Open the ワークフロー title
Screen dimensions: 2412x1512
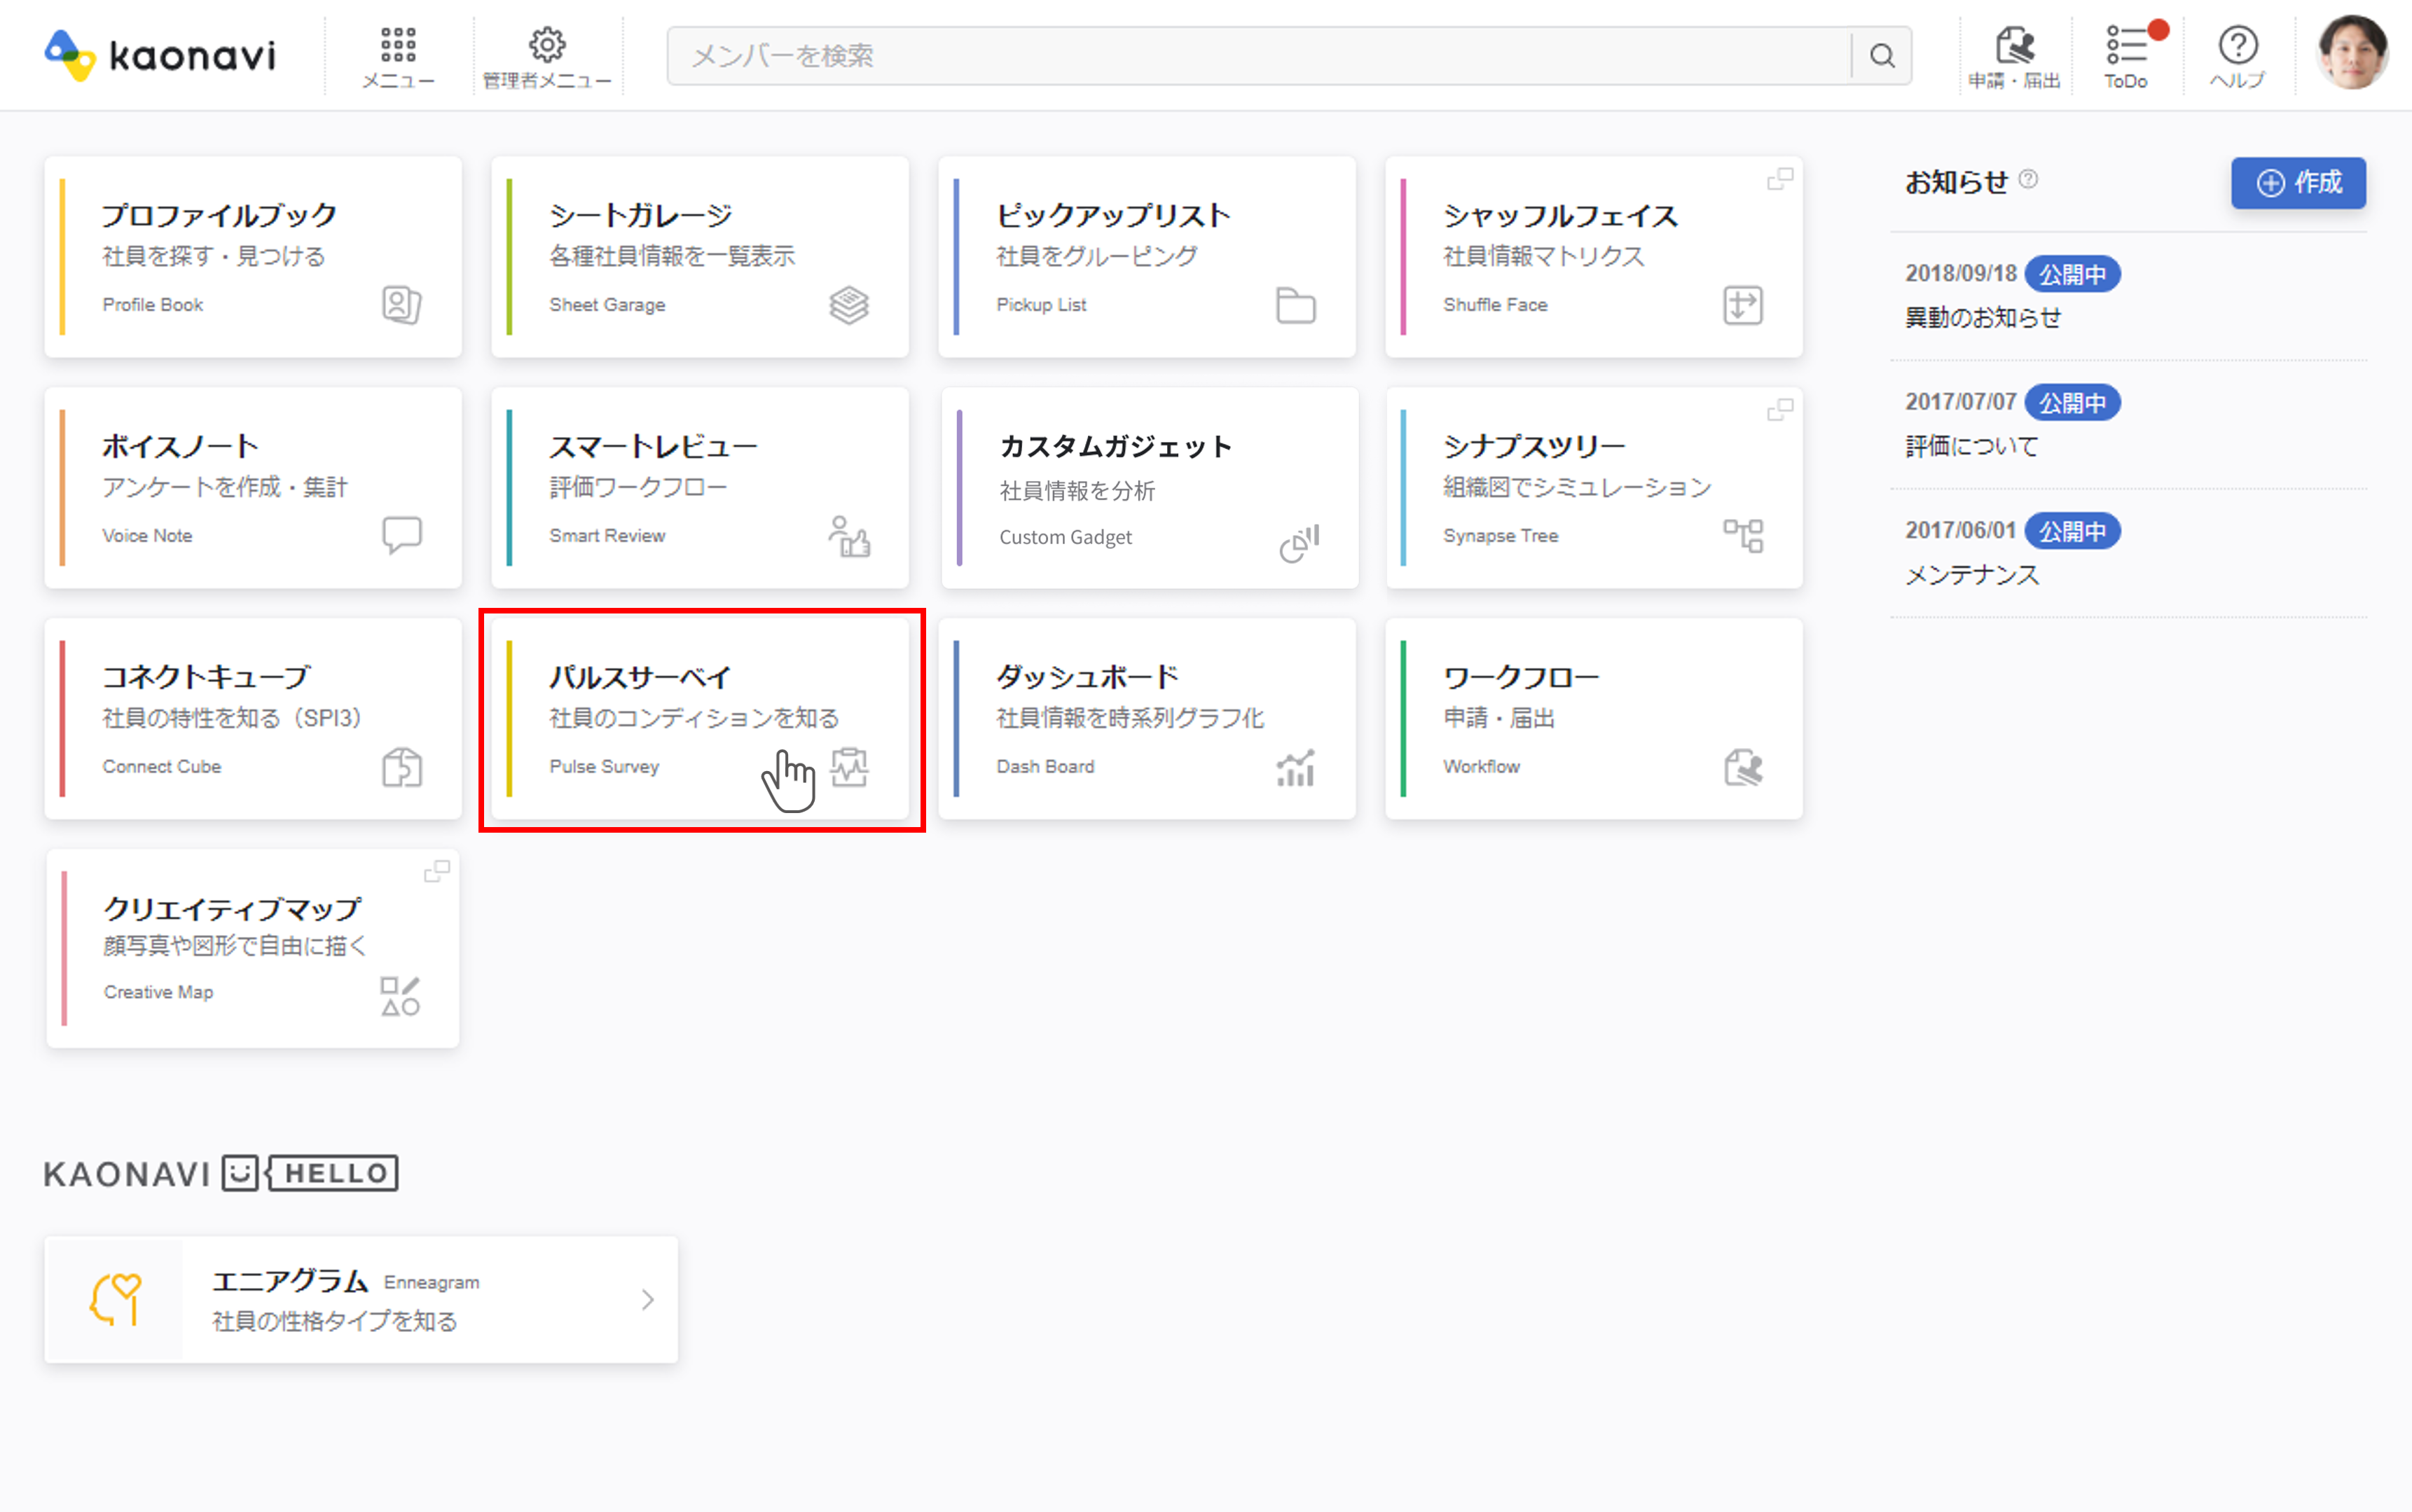point(1521,677)
